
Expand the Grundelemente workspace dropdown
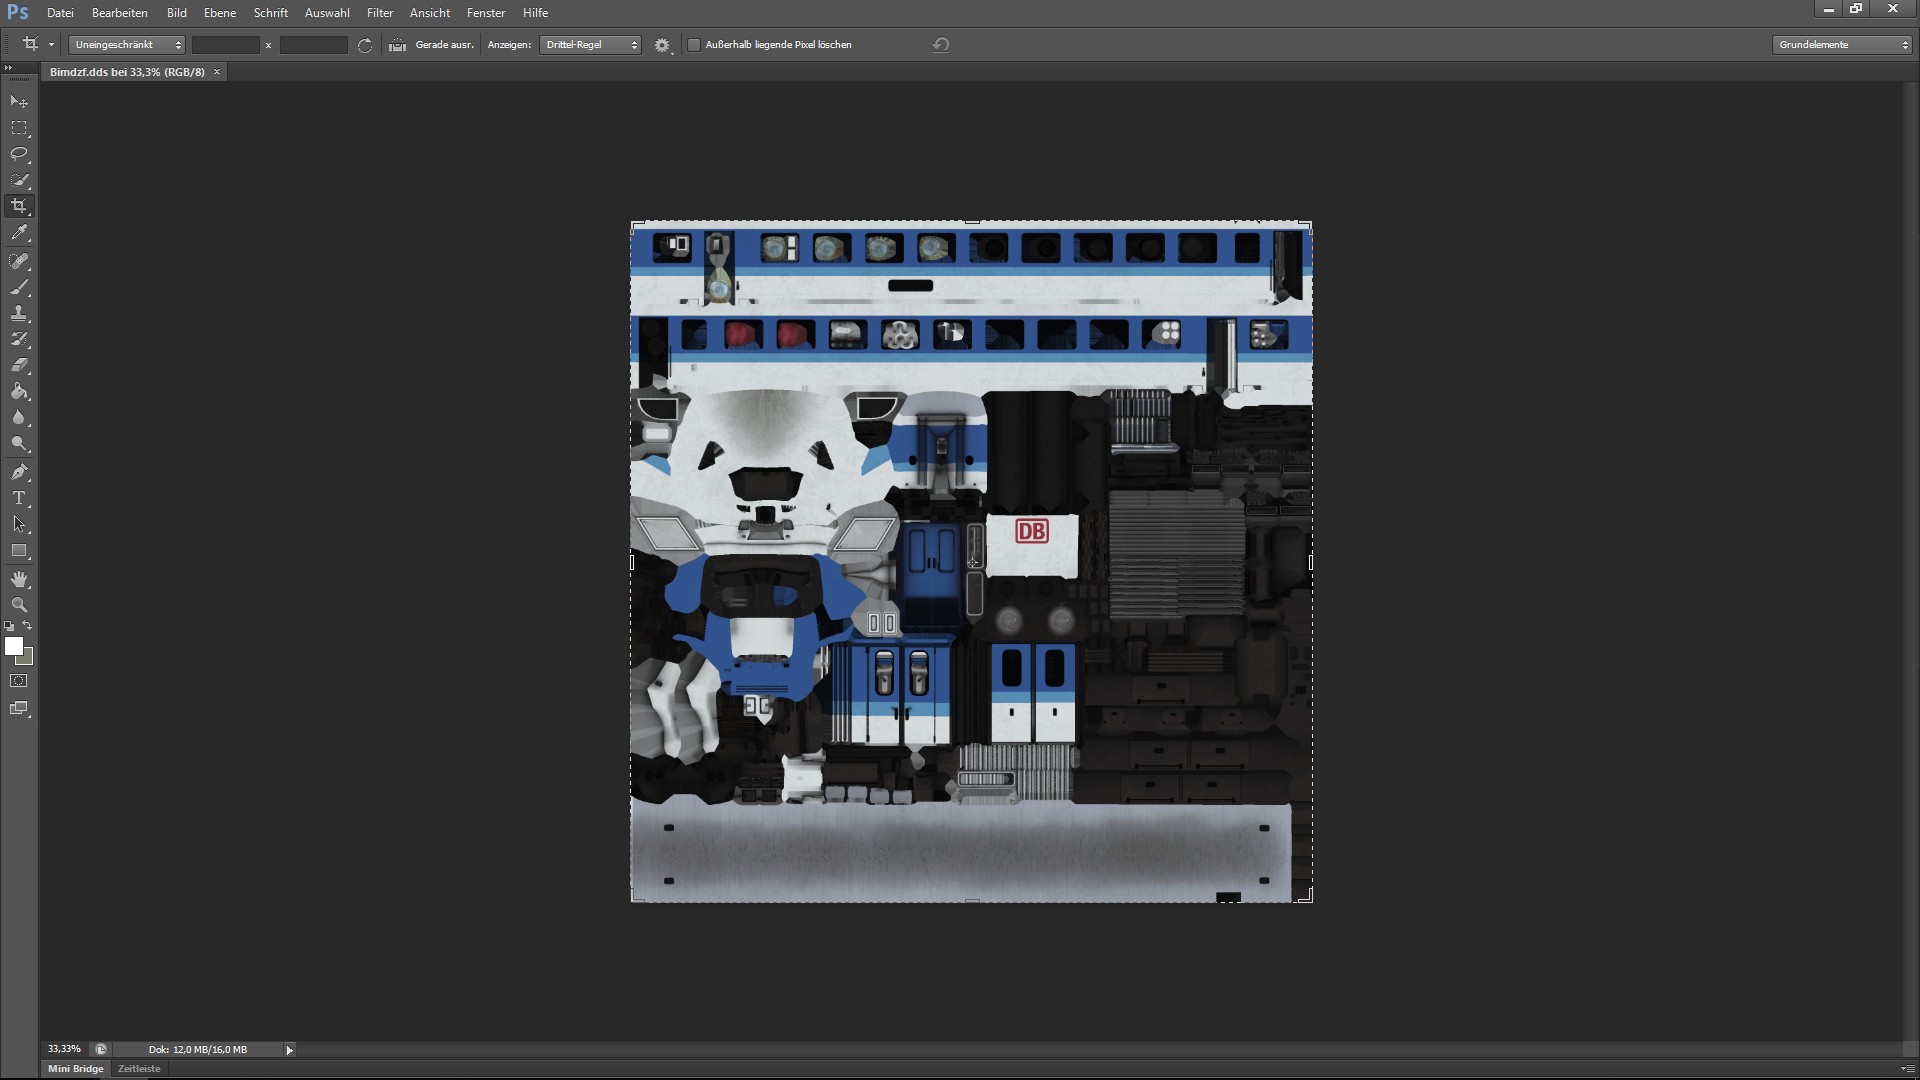[1842, 45]
